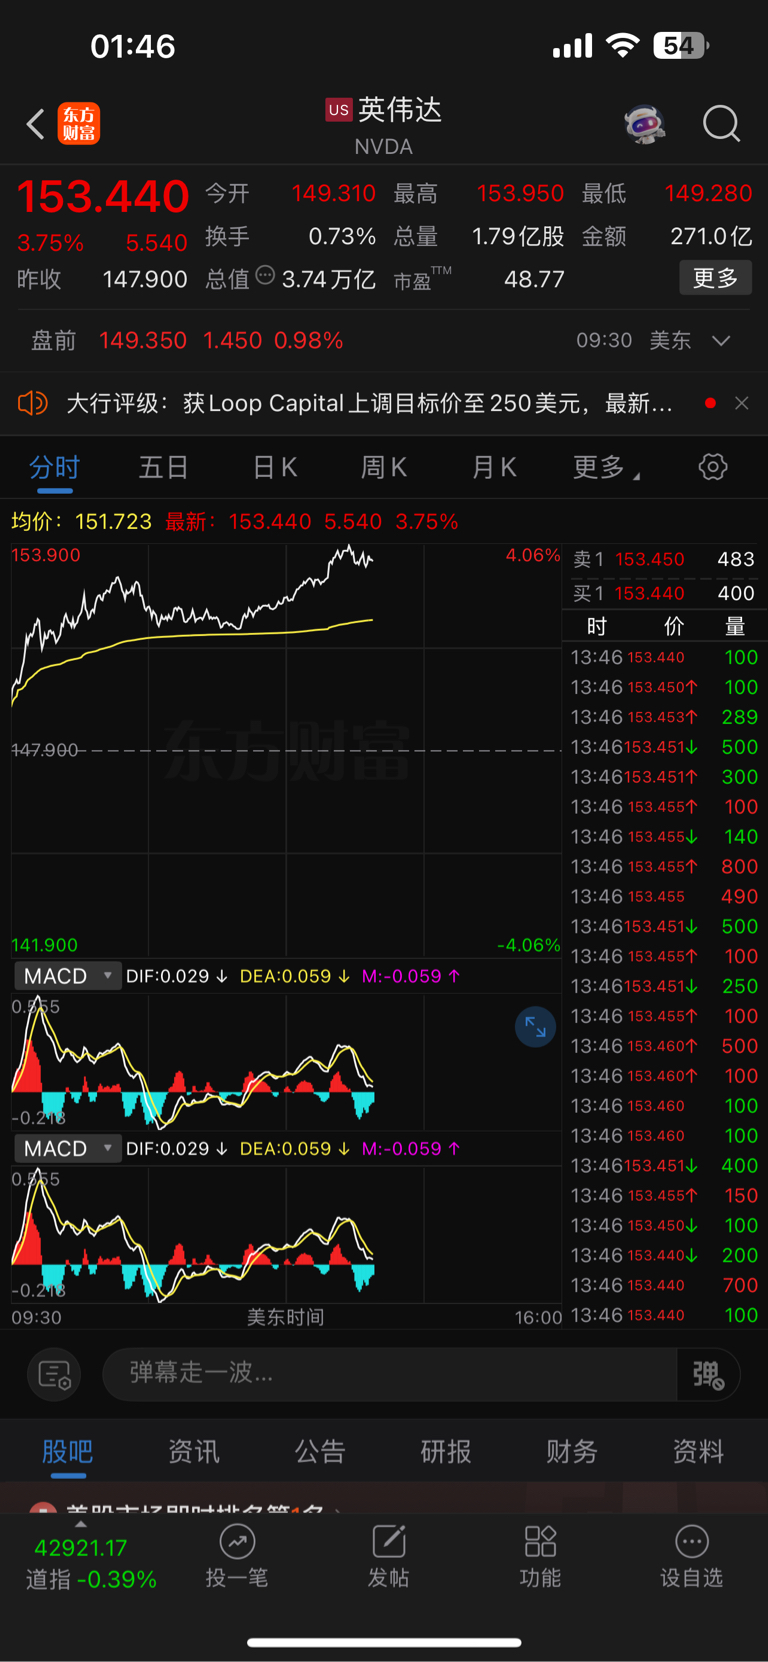Dismiss the news banner with X
This screenshot has height=1662, width=768.
741,403
